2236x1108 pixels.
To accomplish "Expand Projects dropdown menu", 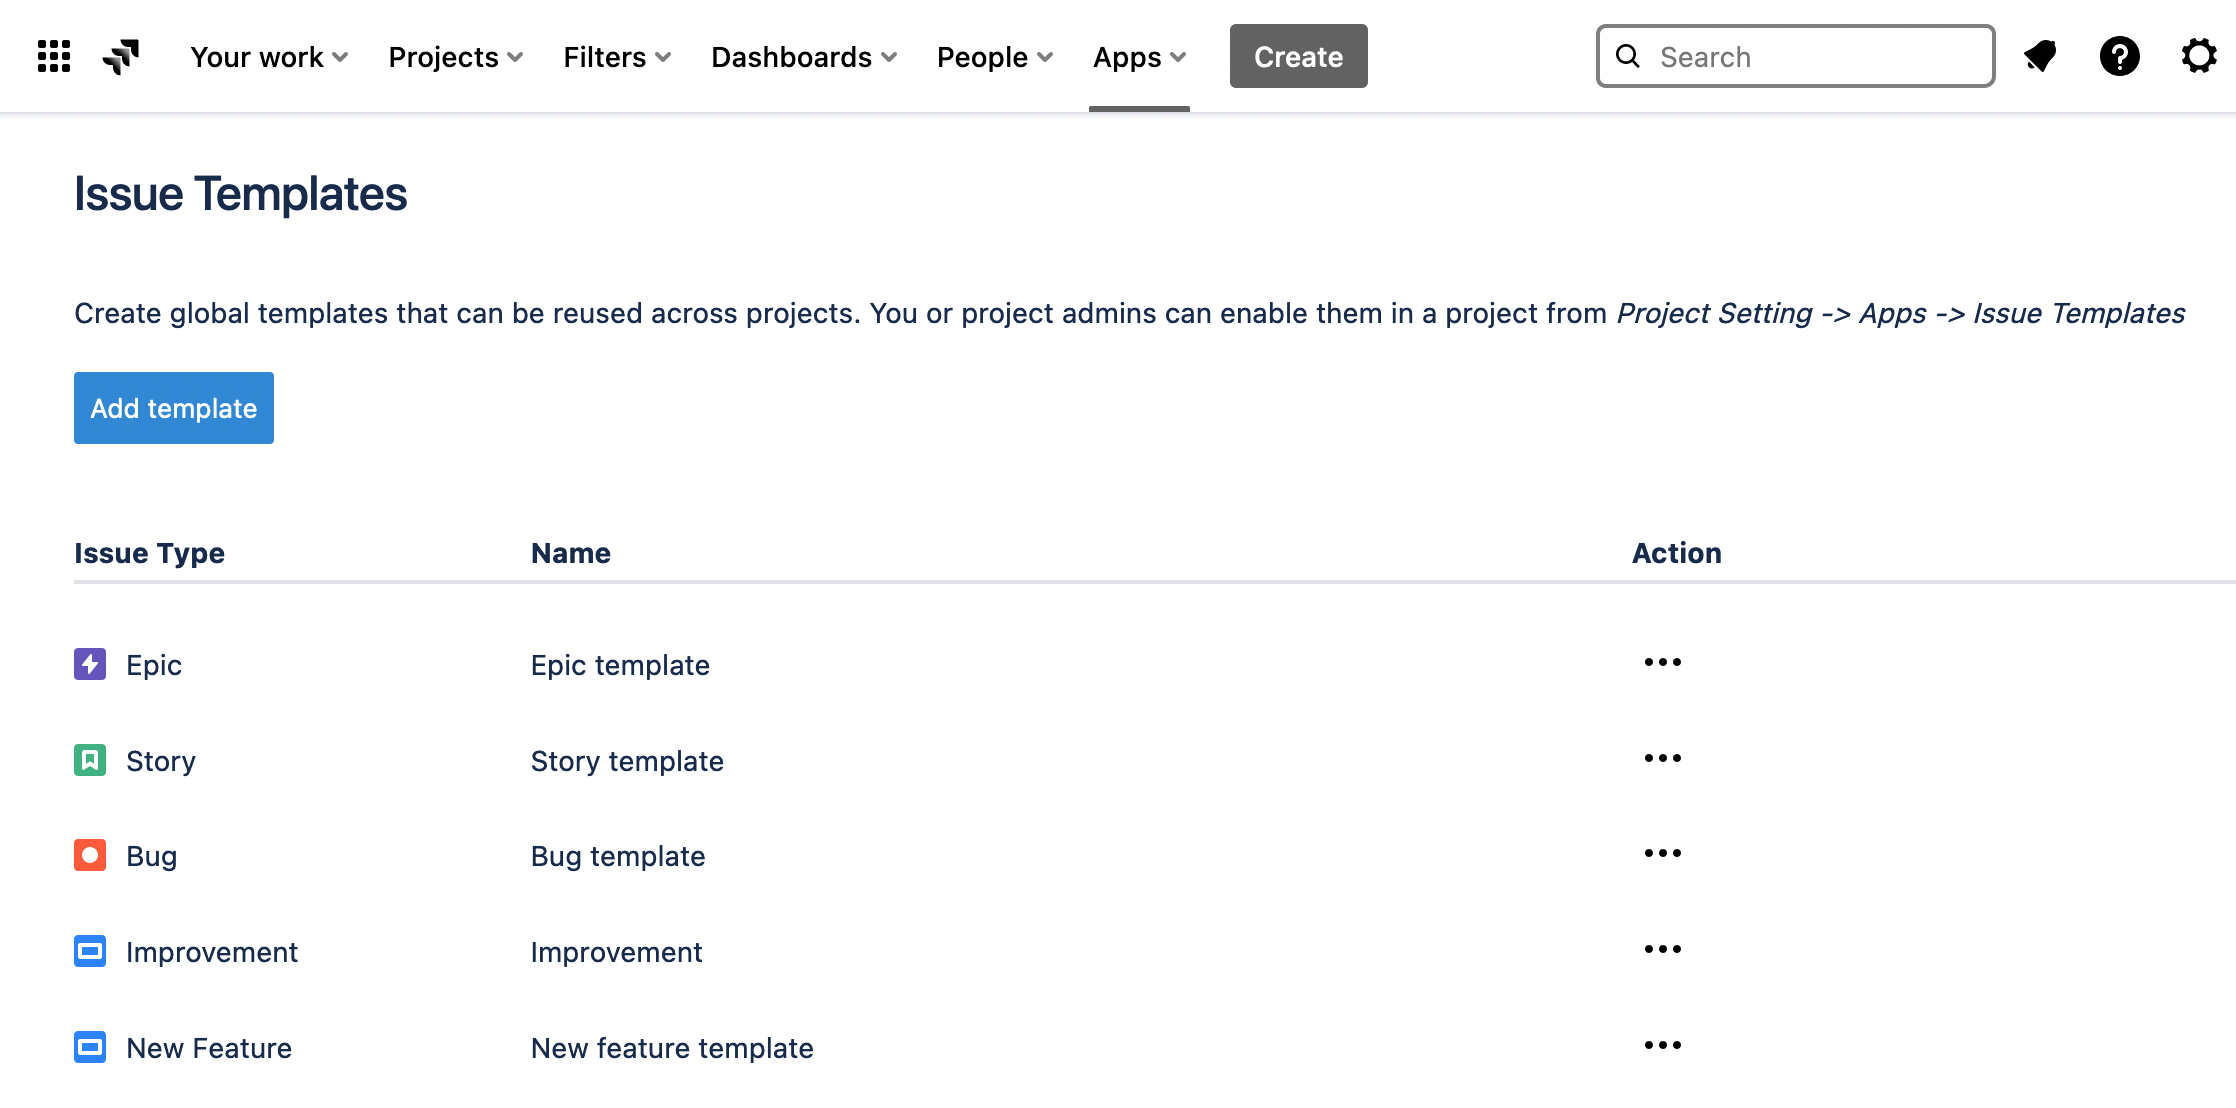I will coord(455,57).
